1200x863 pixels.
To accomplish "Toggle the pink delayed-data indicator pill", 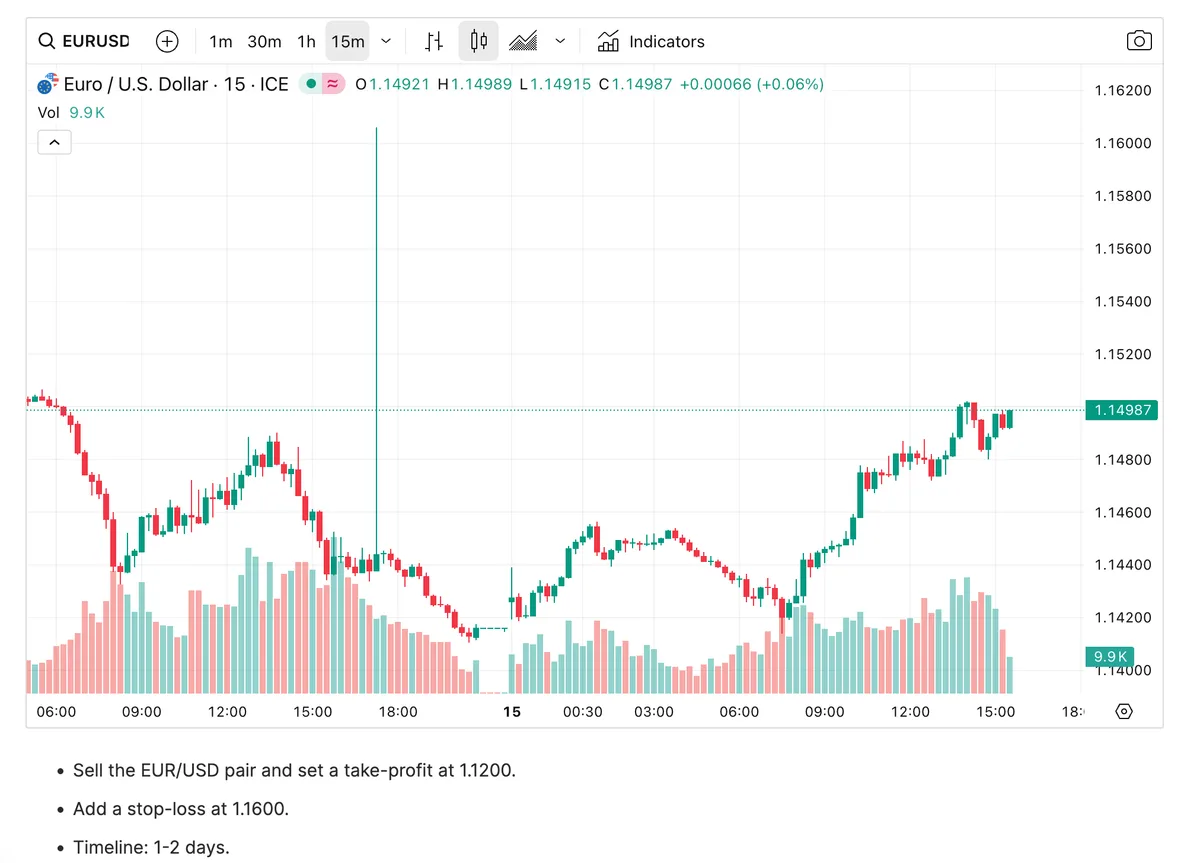I will point(334,84).
